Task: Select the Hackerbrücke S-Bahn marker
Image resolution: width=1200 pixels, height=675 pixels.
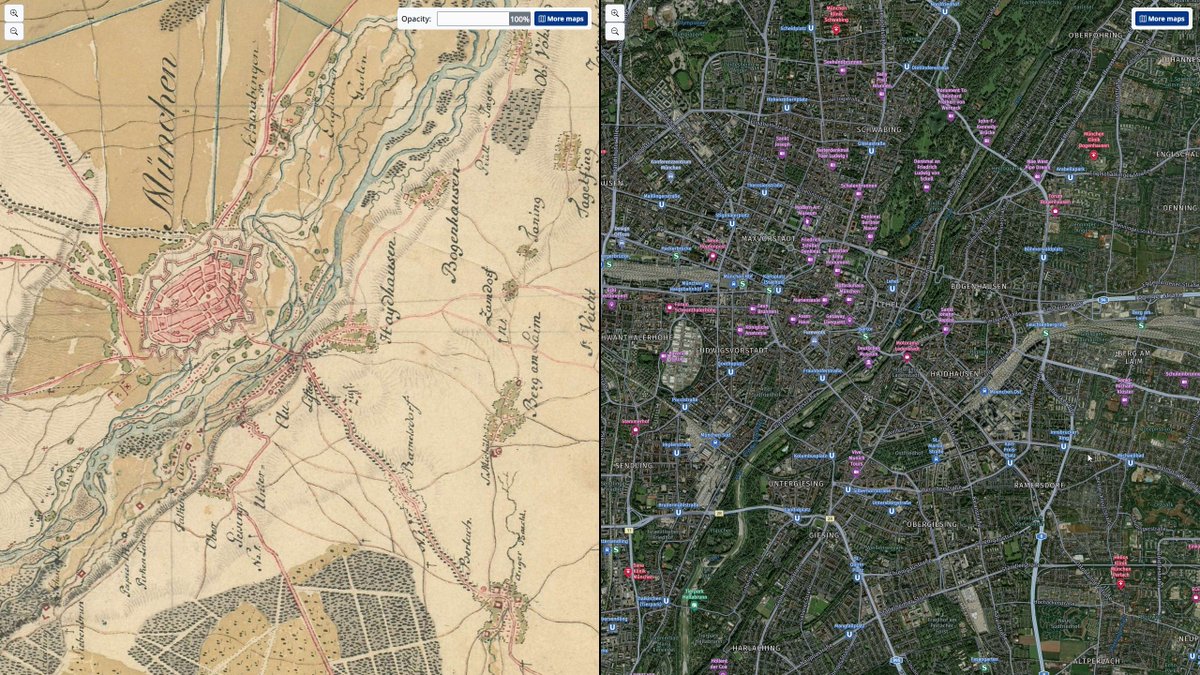Action: pos(677,256)
